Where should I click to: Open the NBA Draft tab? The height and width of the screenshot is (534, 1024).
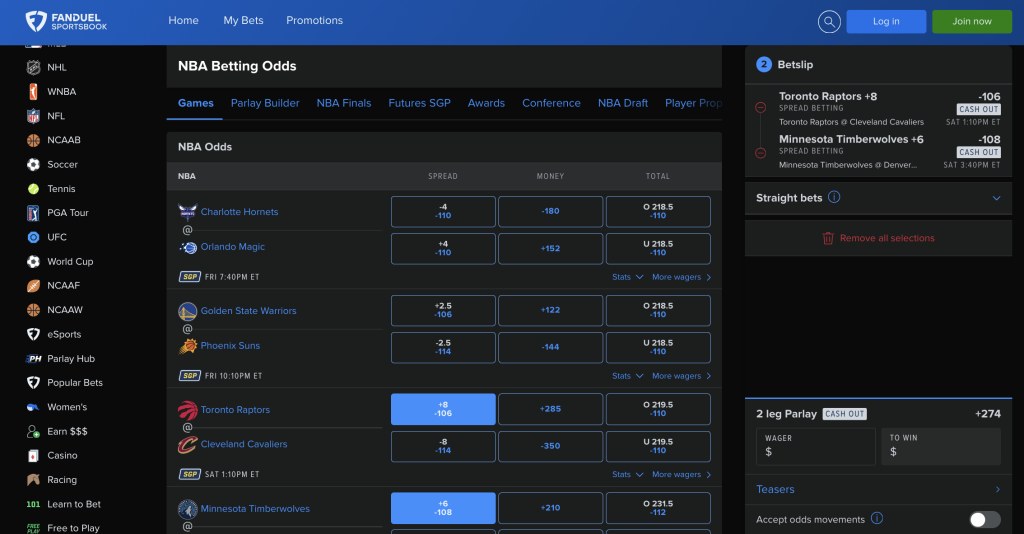(623, 103)
